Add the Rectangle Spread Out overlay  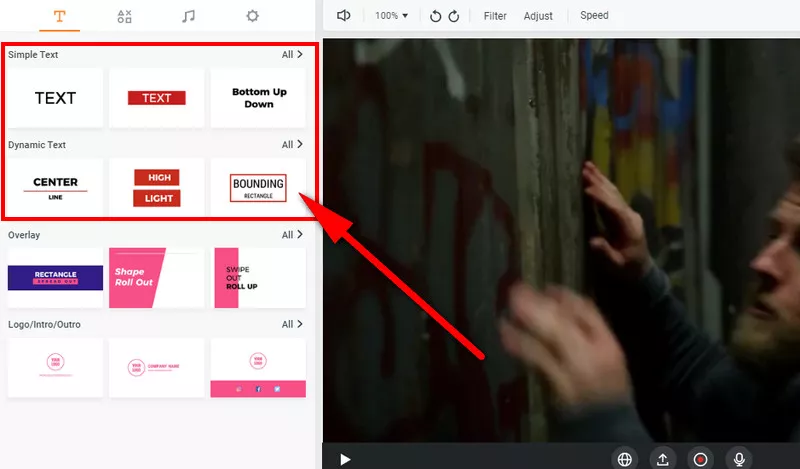55,278
